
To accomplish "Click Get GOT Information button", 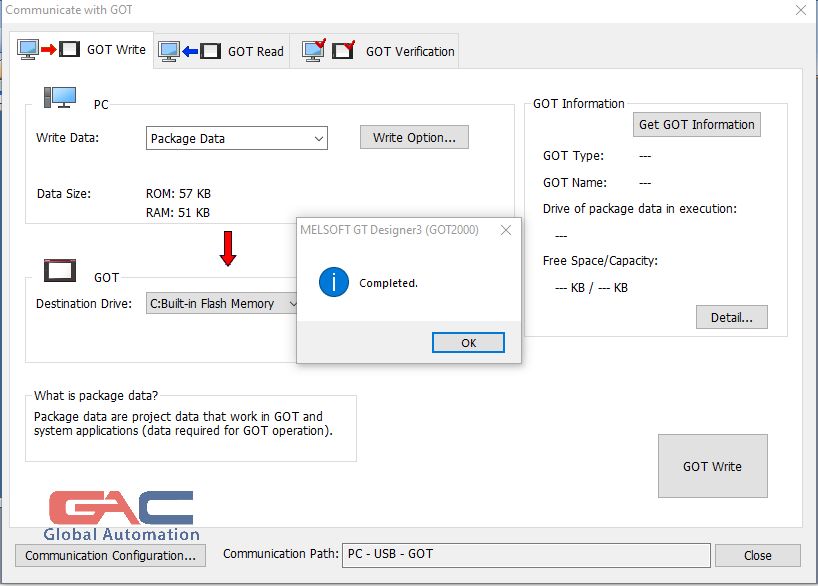I will pos(696,124).
